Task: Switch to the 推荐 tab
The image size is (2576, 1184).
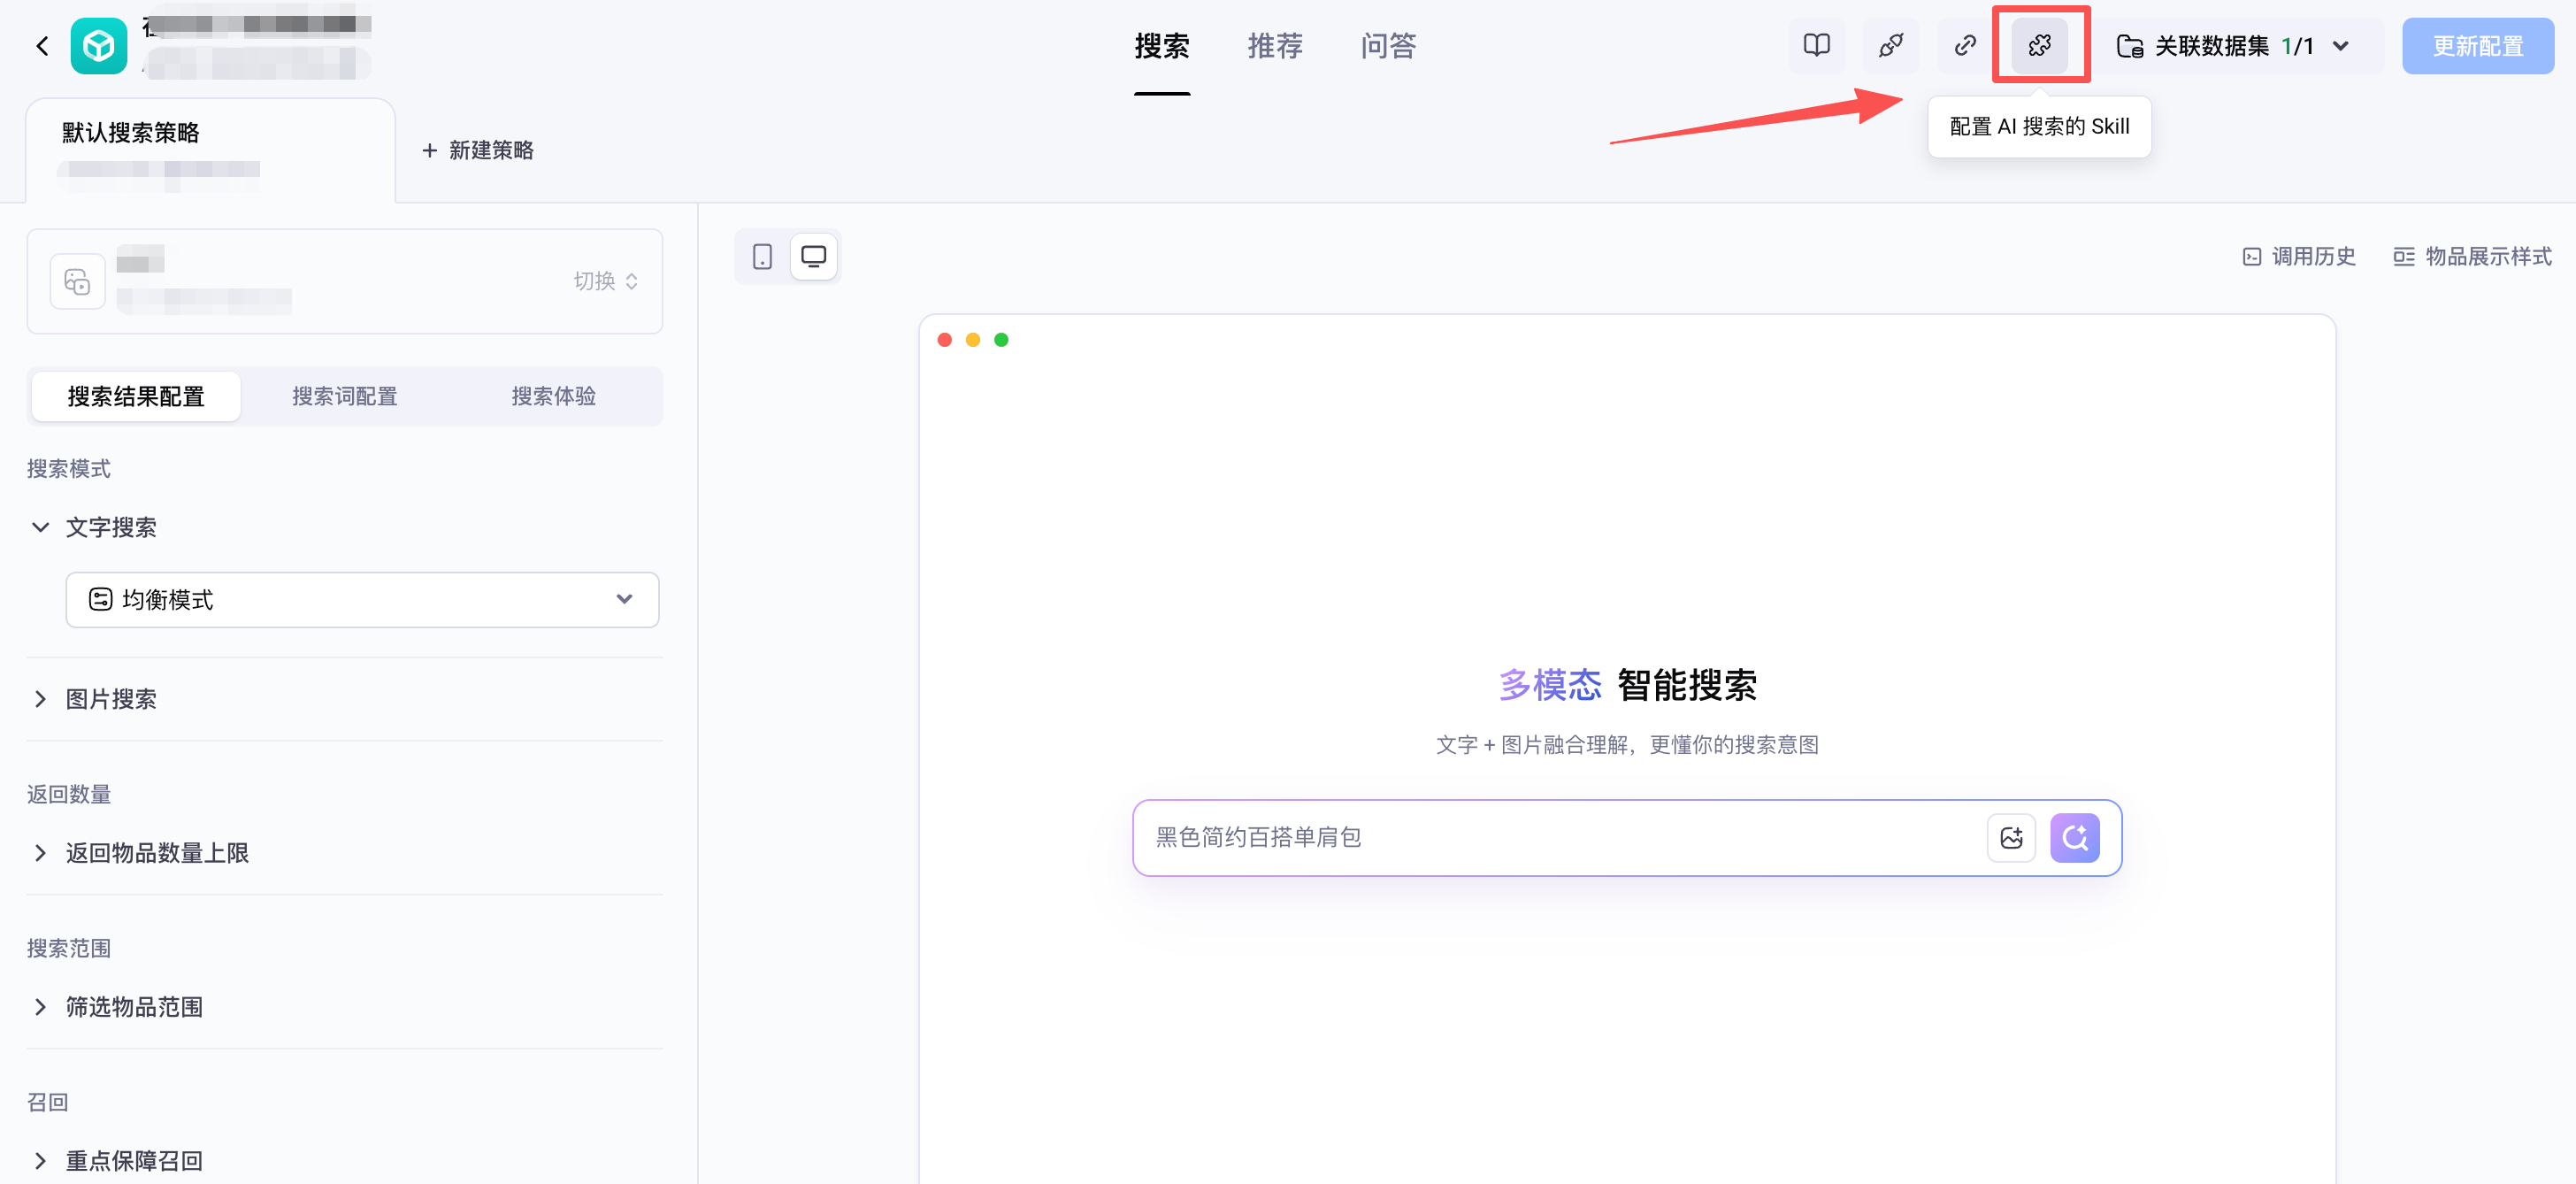Action: (x=1274, y=46)
